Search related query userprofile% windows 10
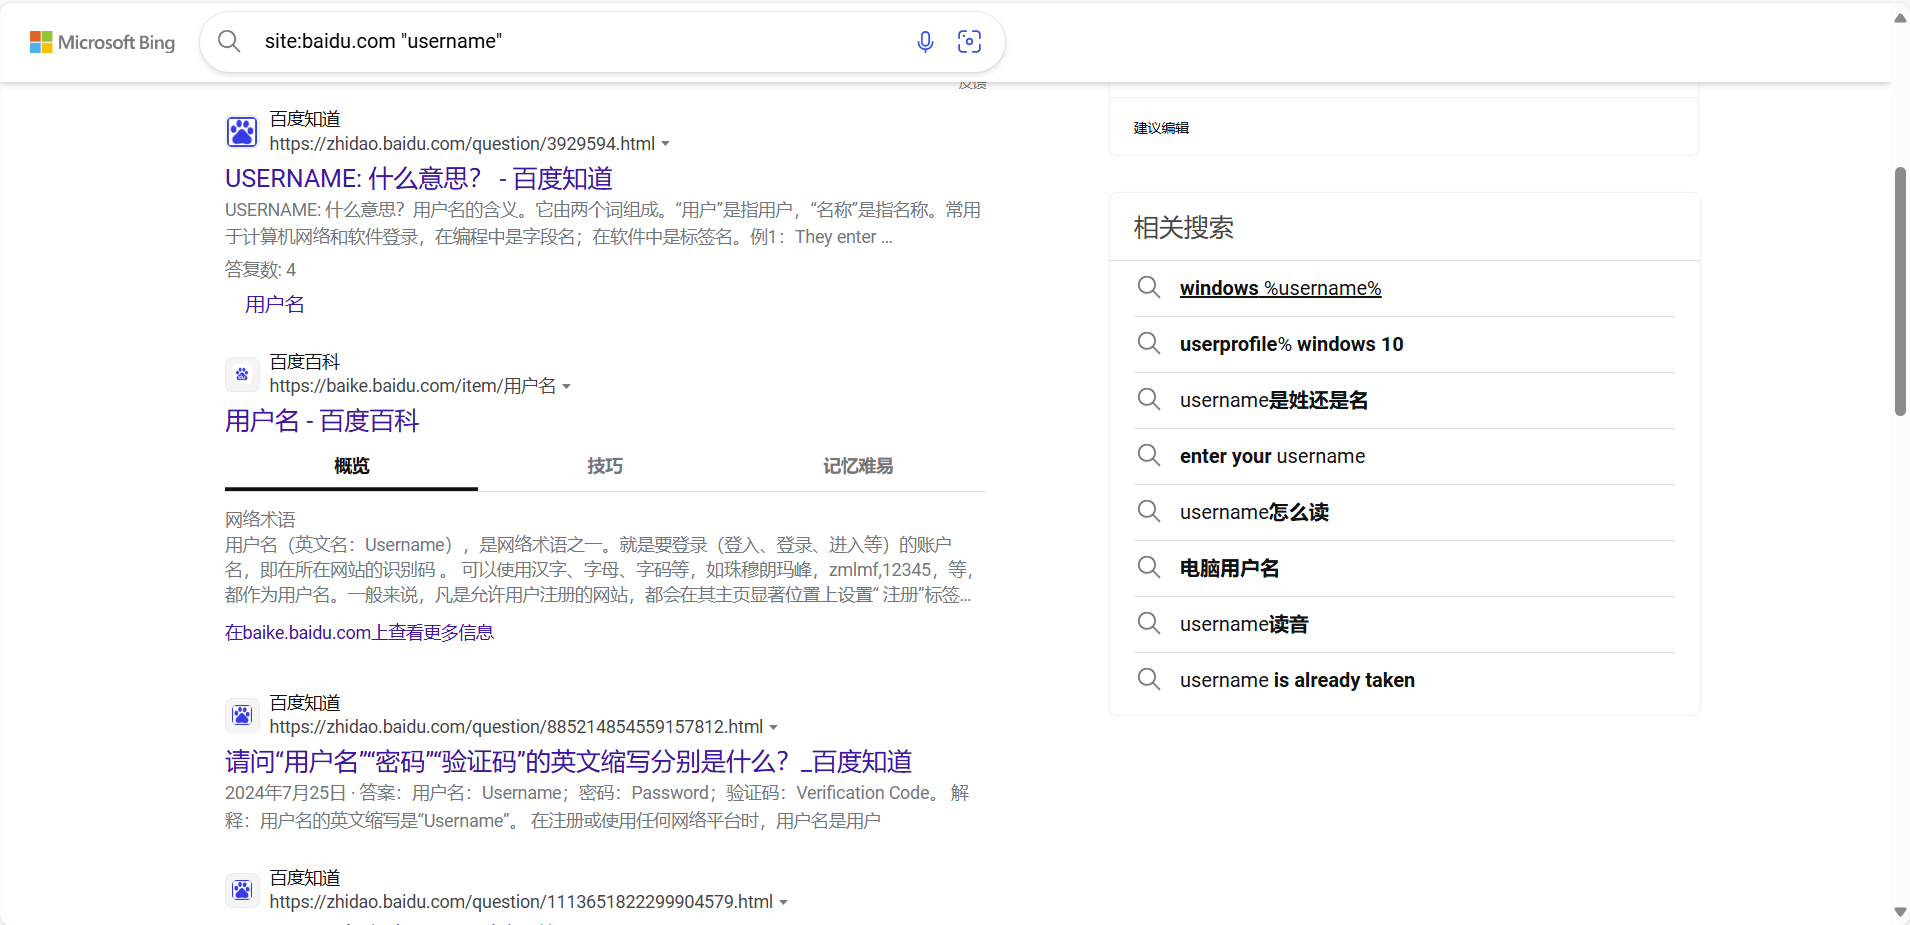The height and width of the screenshot is (925, 1910). pyautogui.click(x=1291, y=344)
